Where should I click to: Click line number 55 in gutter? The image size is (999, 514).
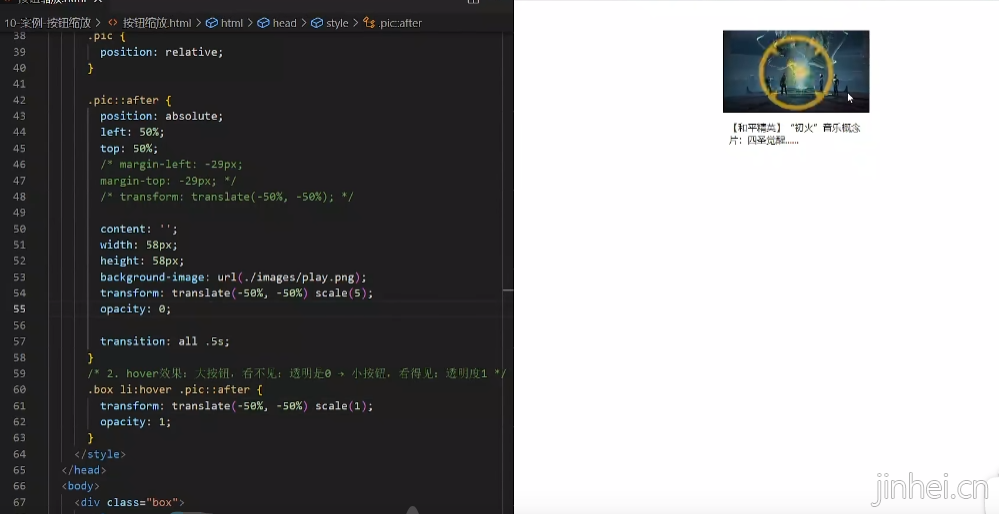[x=19, y=309]
